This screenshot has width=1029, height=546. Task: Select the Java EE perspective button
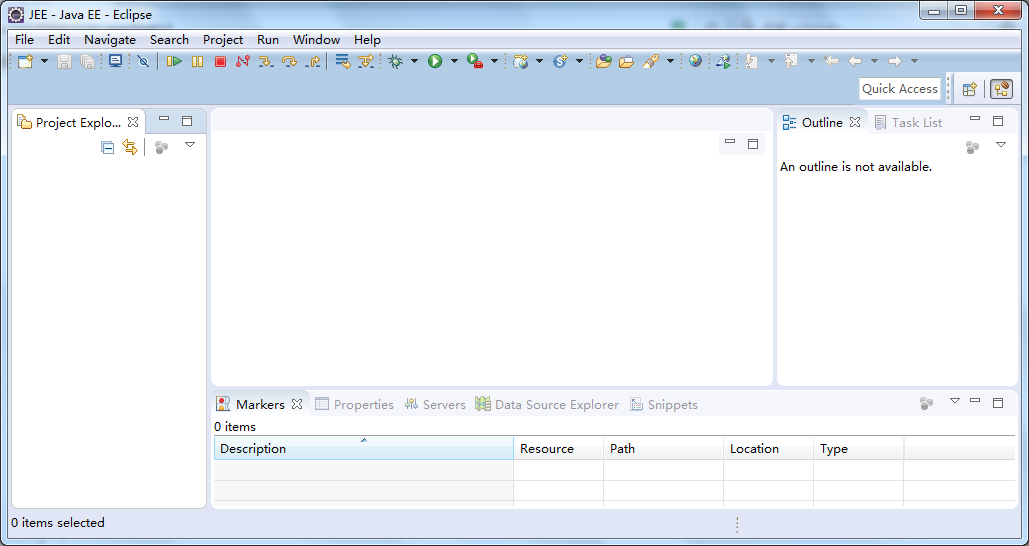(x=1001, y=89)
